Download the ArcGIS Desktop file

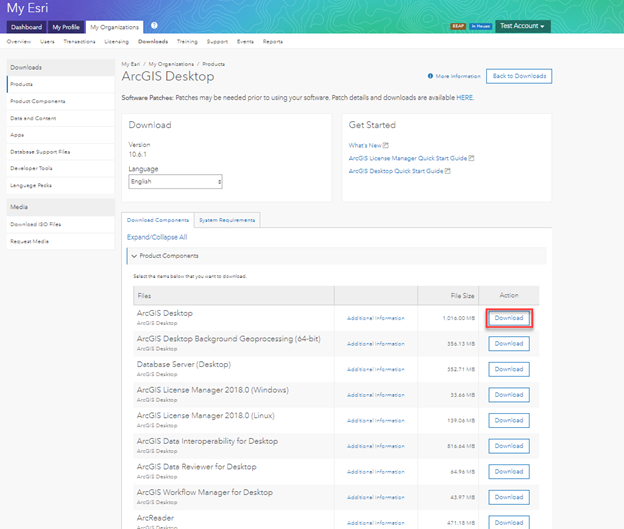click(509, 318)
